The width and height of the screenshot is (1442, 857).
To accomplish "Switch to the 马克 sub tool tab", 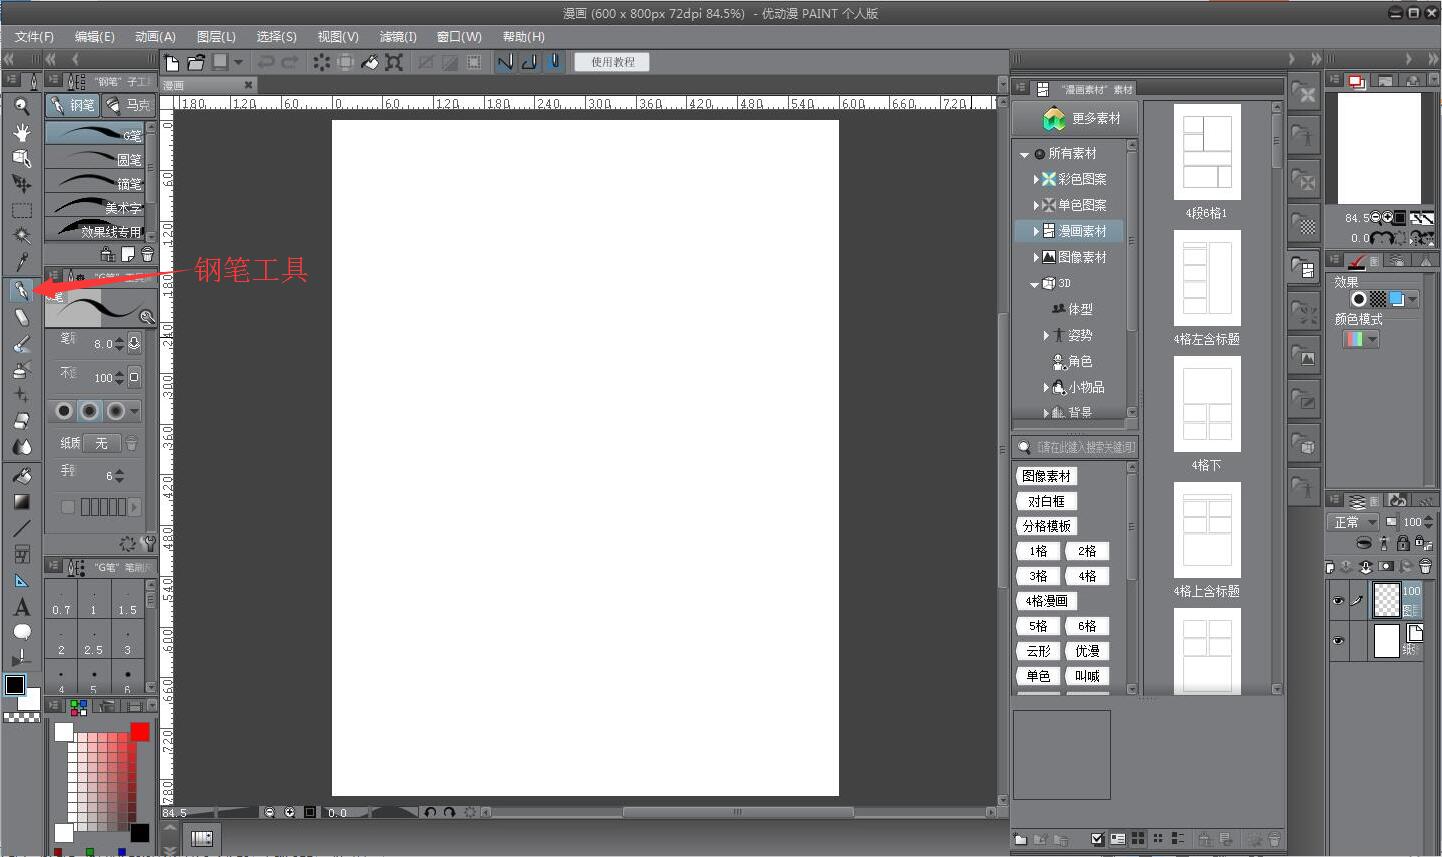I will click(x=128, y=105).
